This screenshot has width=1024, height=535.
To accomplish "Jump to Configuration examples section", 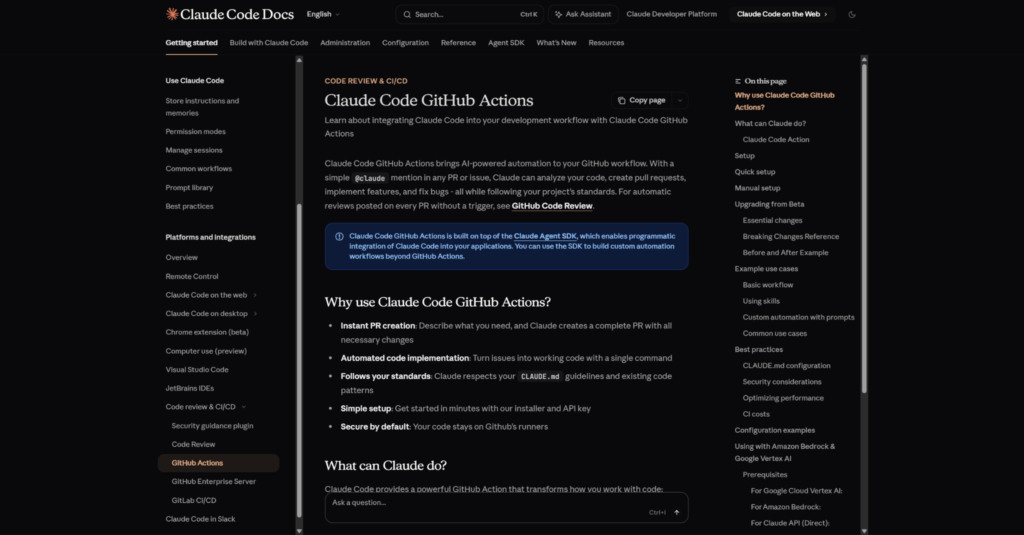I will click(x=775, y=430).
